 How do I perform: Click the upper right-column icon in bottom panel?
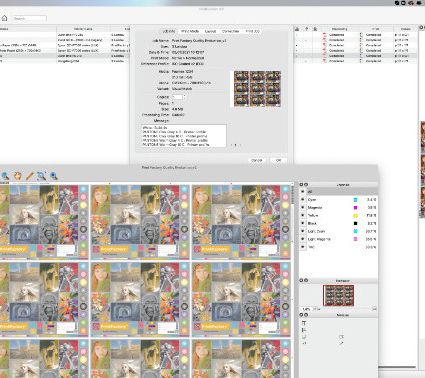tap(341, 337)
